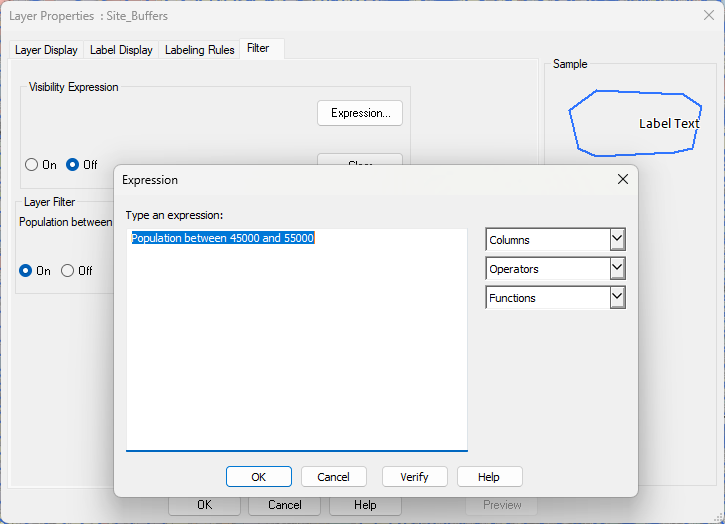Viewport: 725px width, 524px height.
Task: Click the Expression... button
Action: pos(360,113)
